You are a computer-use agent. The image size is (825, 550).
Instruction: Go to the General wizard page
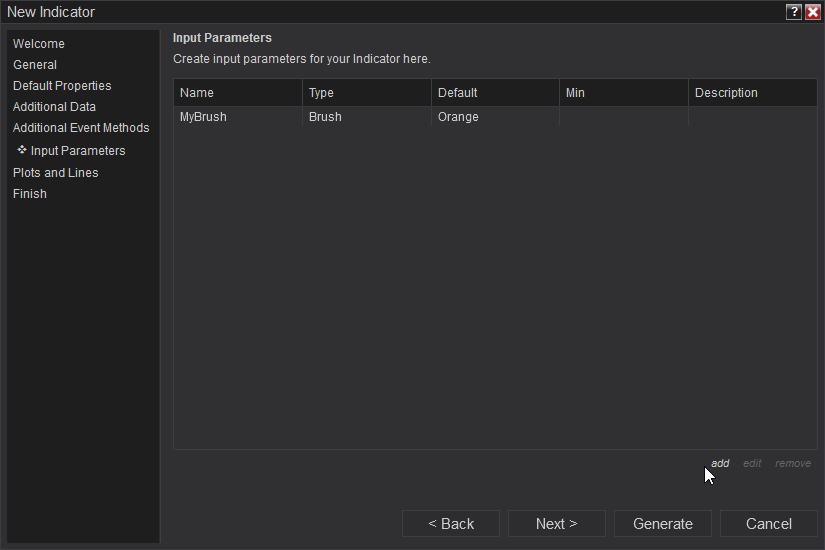click(x=35, y=65)
